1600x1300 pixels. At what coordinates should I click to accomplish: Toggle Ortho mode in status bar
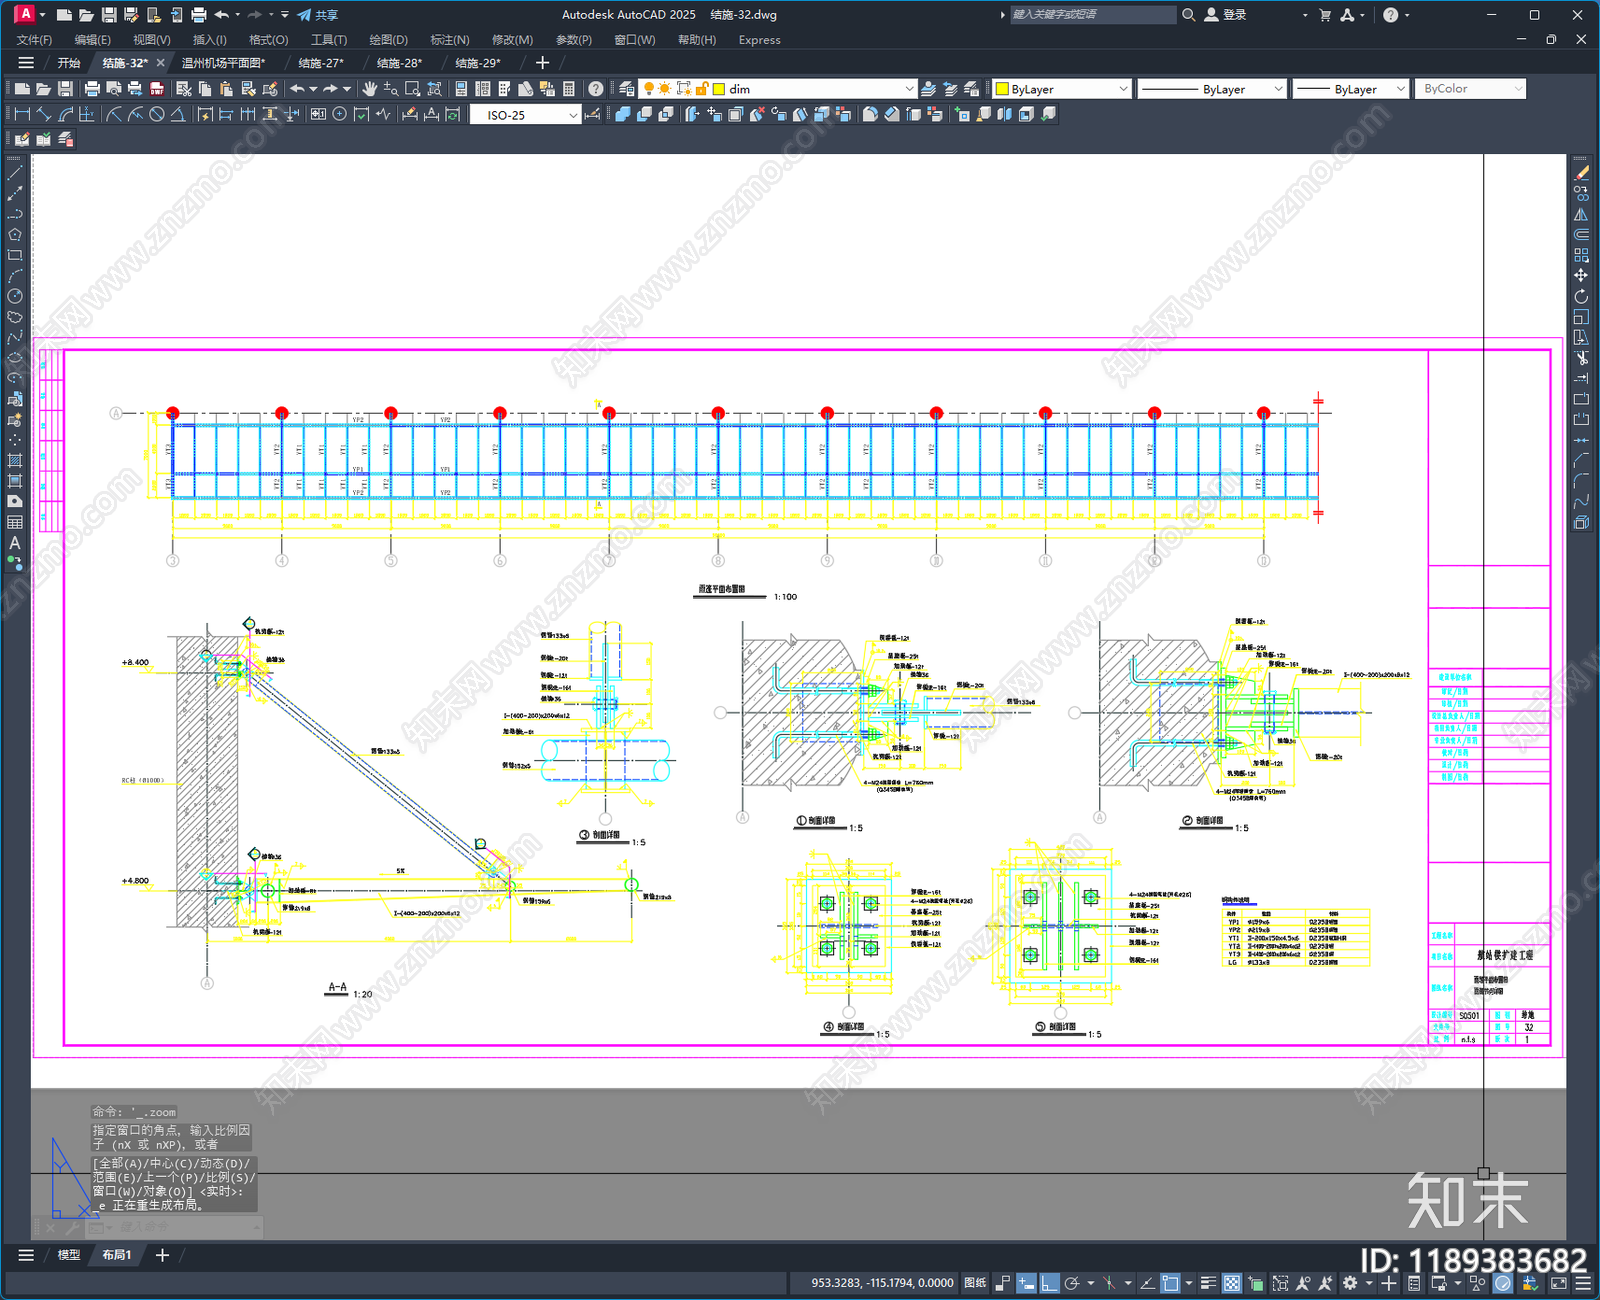(x=1049, y=1283)
